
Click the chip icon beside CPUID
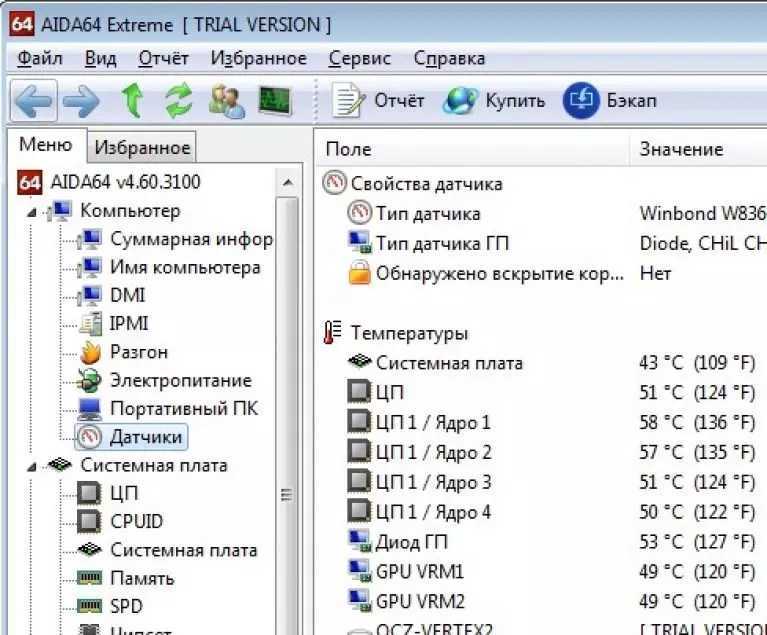click(x=90, y=522)
